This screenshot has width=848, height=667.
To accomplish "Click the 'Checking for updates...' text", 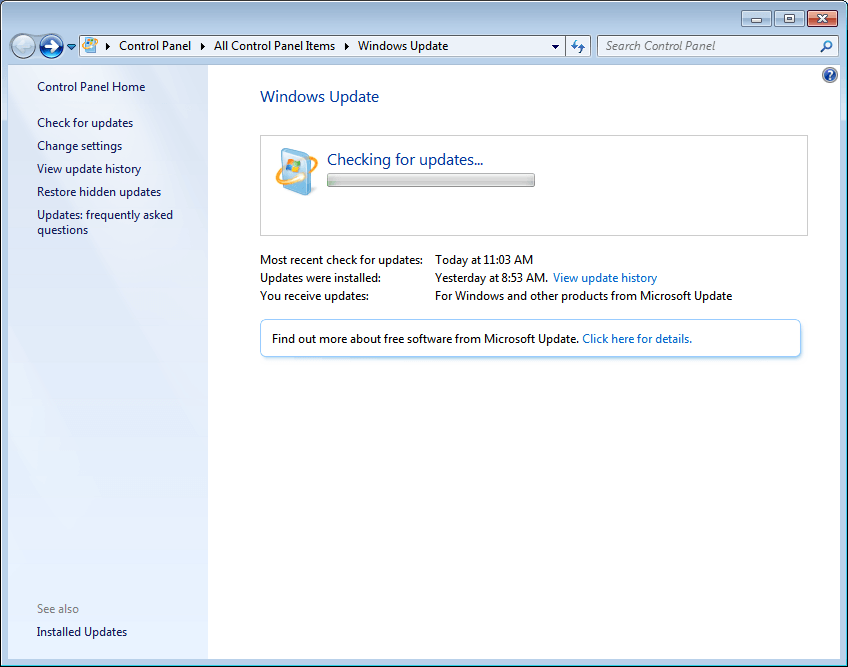I will pyautogui.click(x=405, y=160).
